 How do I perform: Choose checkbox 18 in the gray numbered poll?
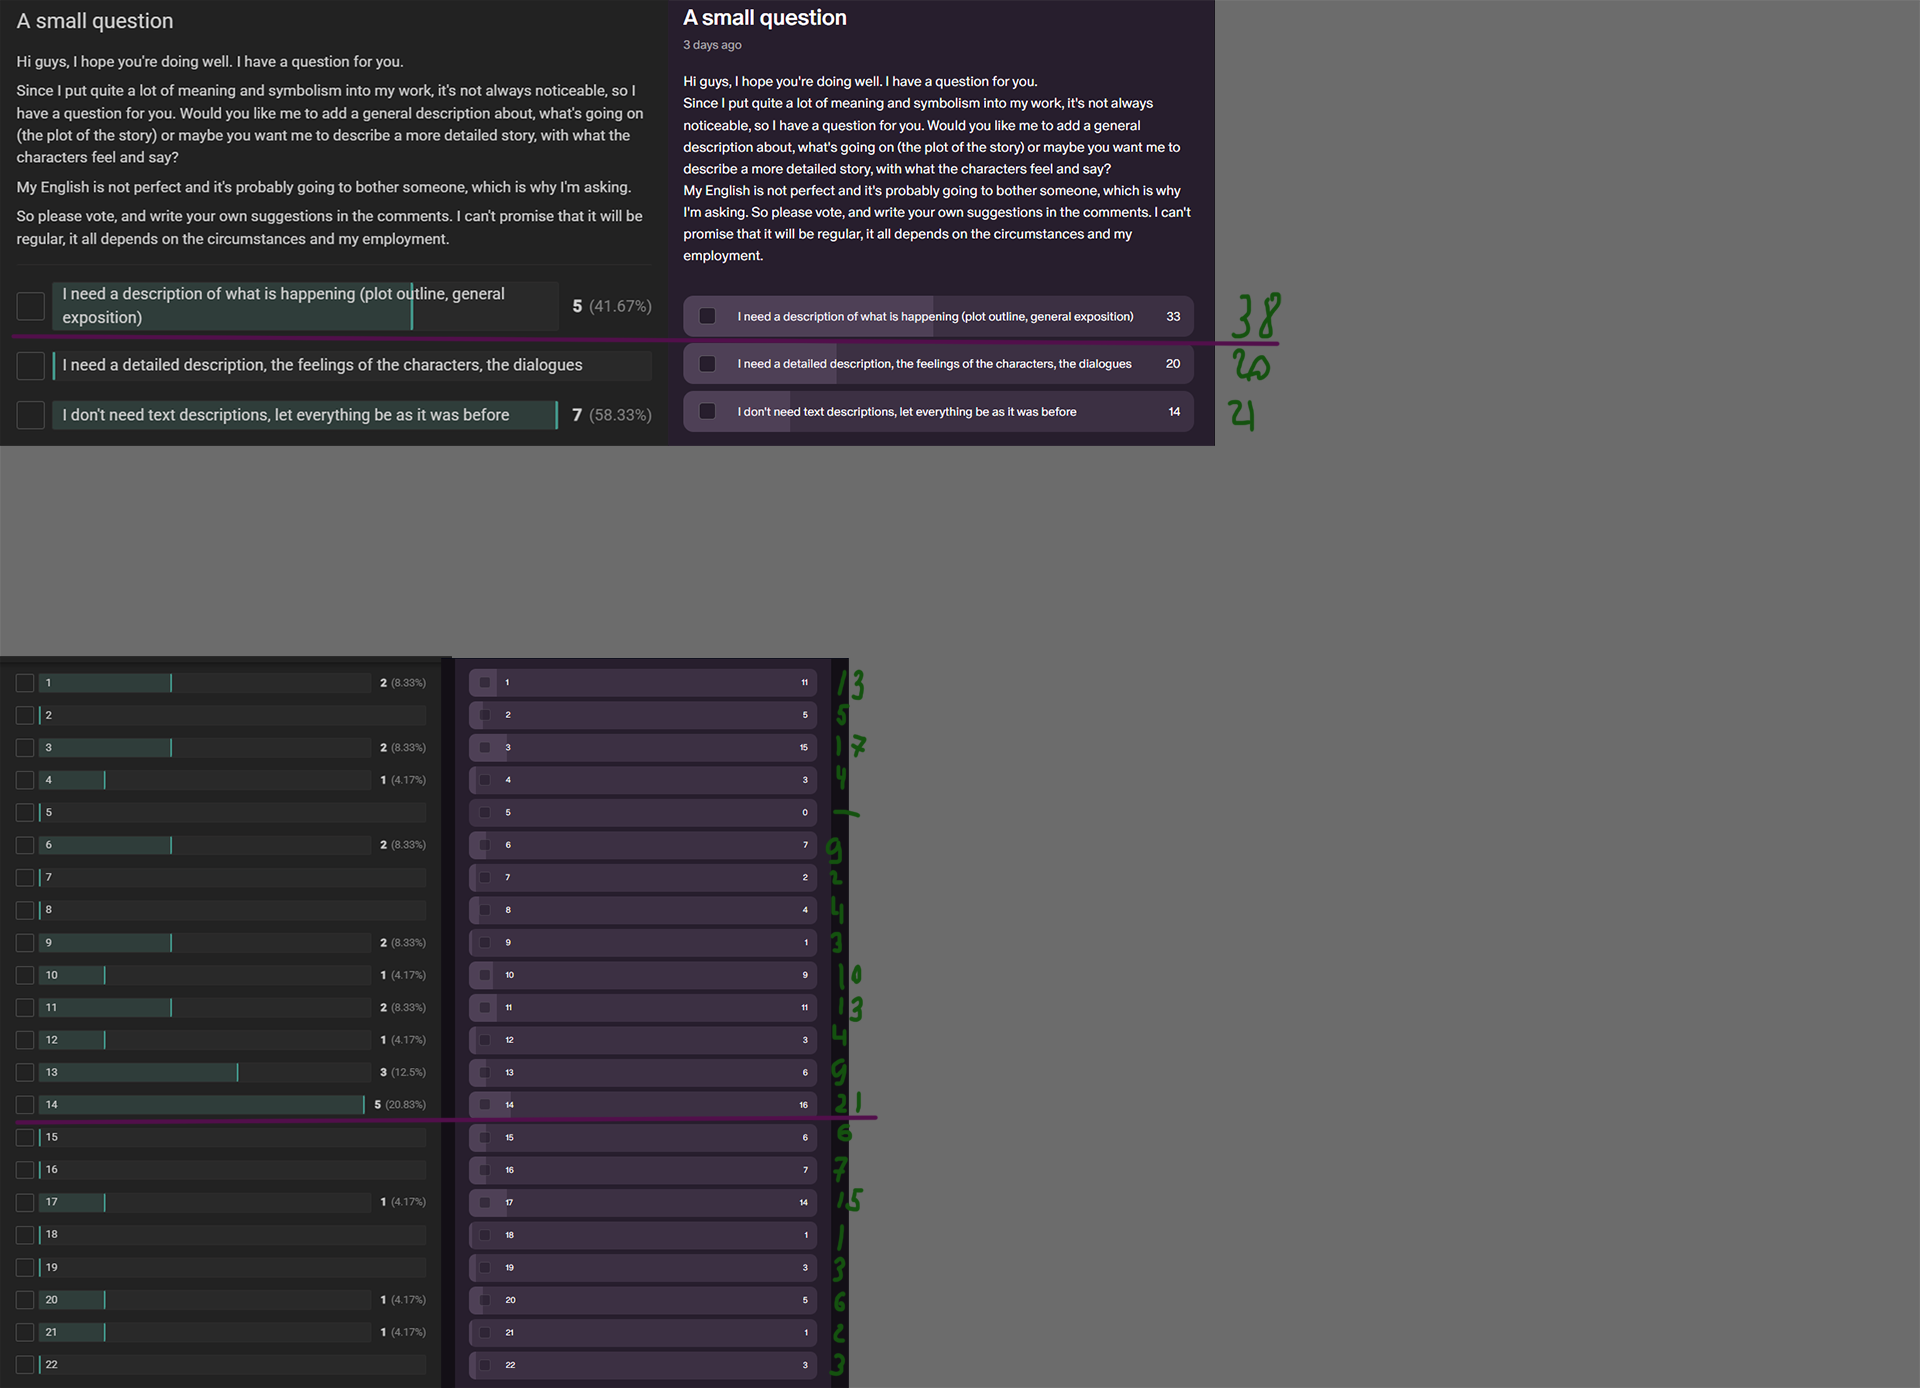[25, 1235]
